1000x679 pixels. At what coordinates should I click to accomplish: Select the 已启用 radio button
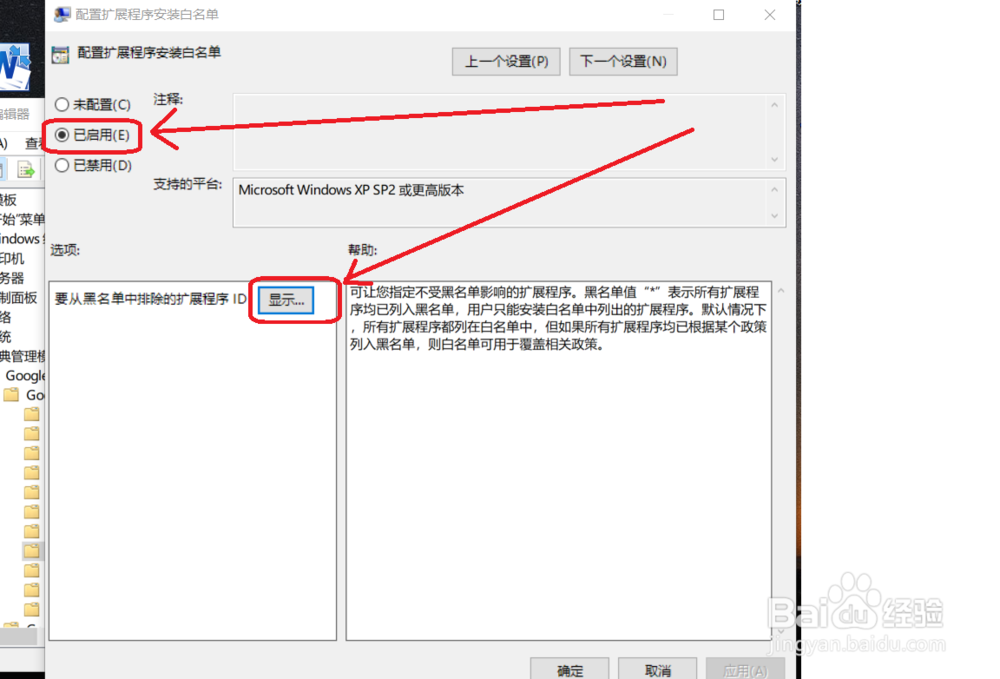(61, 134)
